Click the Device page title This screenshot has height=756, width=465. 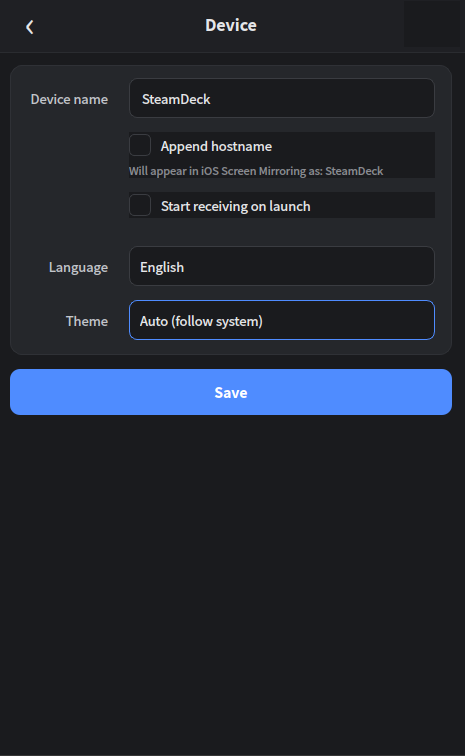click(231, 25)
